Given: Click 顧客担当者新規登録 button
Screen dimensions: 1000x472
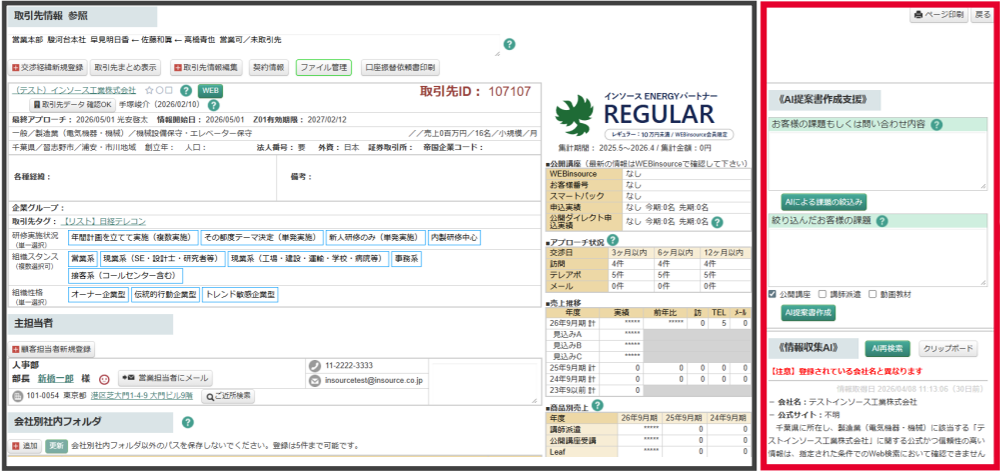Looking at the screenshot, I should click(x=52, y=350).
